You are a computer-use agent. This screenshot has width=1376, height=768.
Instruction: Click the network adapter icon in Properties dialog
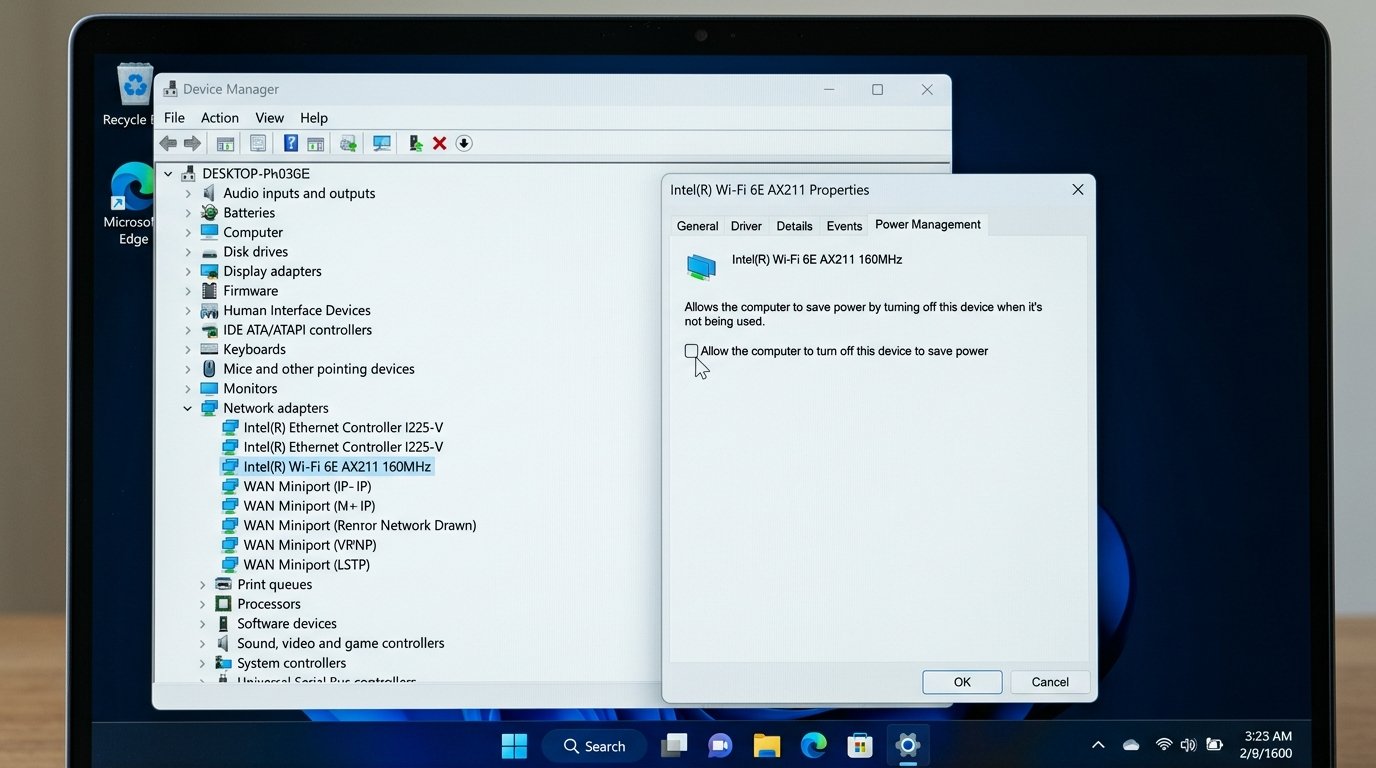(701, 266)
